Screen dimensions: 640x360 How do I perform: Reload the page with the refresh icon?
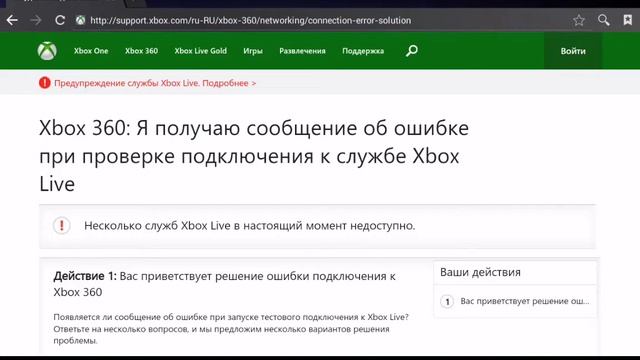click(x=60, y=20)
